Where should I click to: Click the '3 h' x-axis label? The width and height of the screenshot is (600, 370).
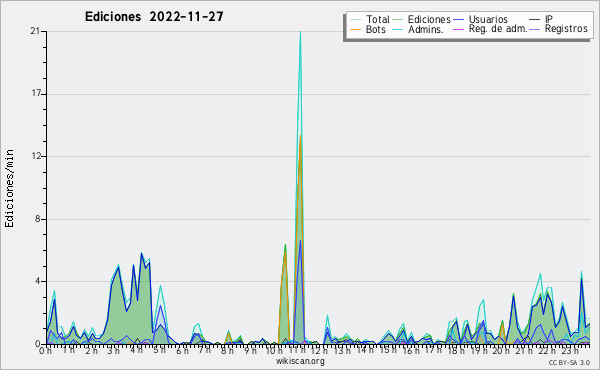pos(113,350)
